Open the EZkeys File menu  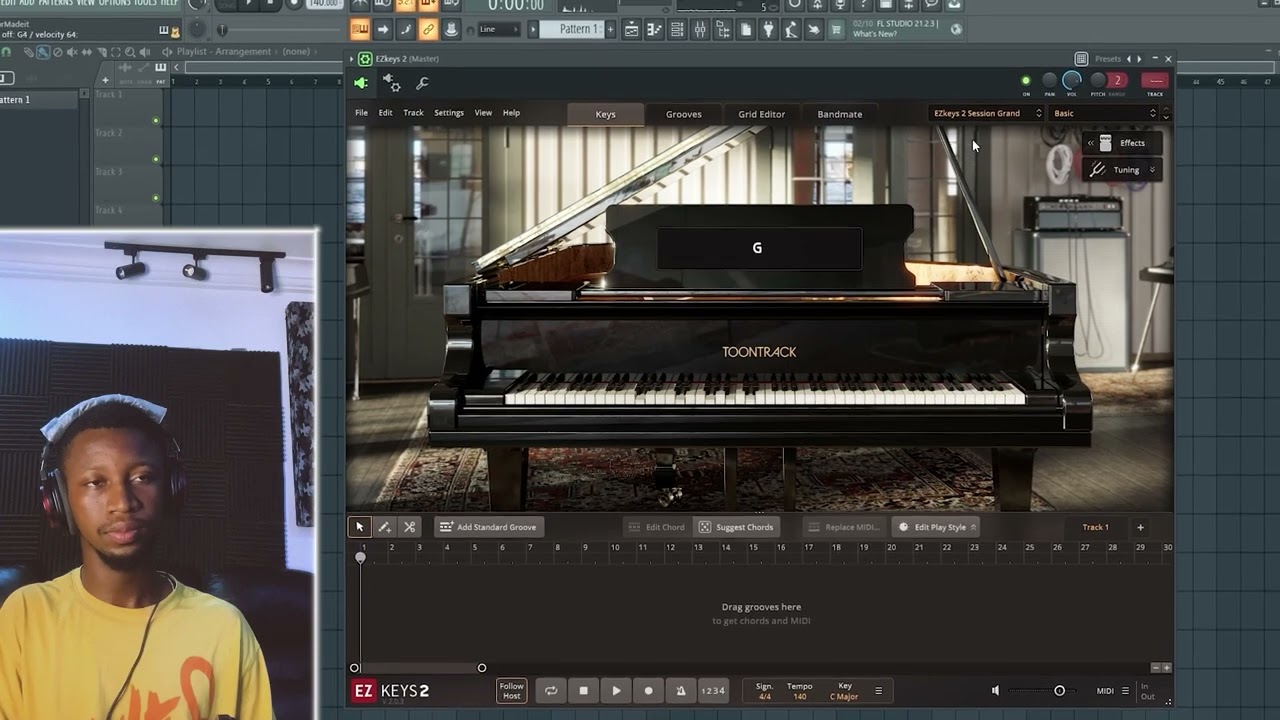[x=361, y=113]
